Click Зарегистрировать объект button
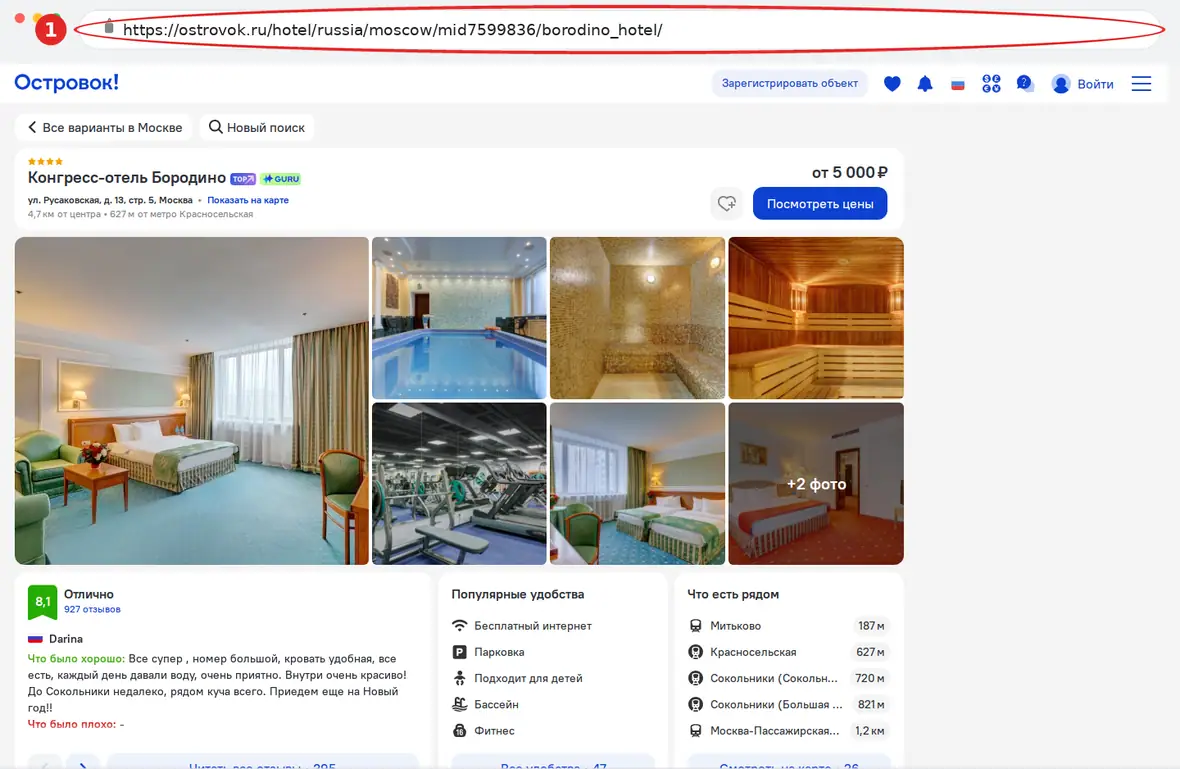 point(789,84)
